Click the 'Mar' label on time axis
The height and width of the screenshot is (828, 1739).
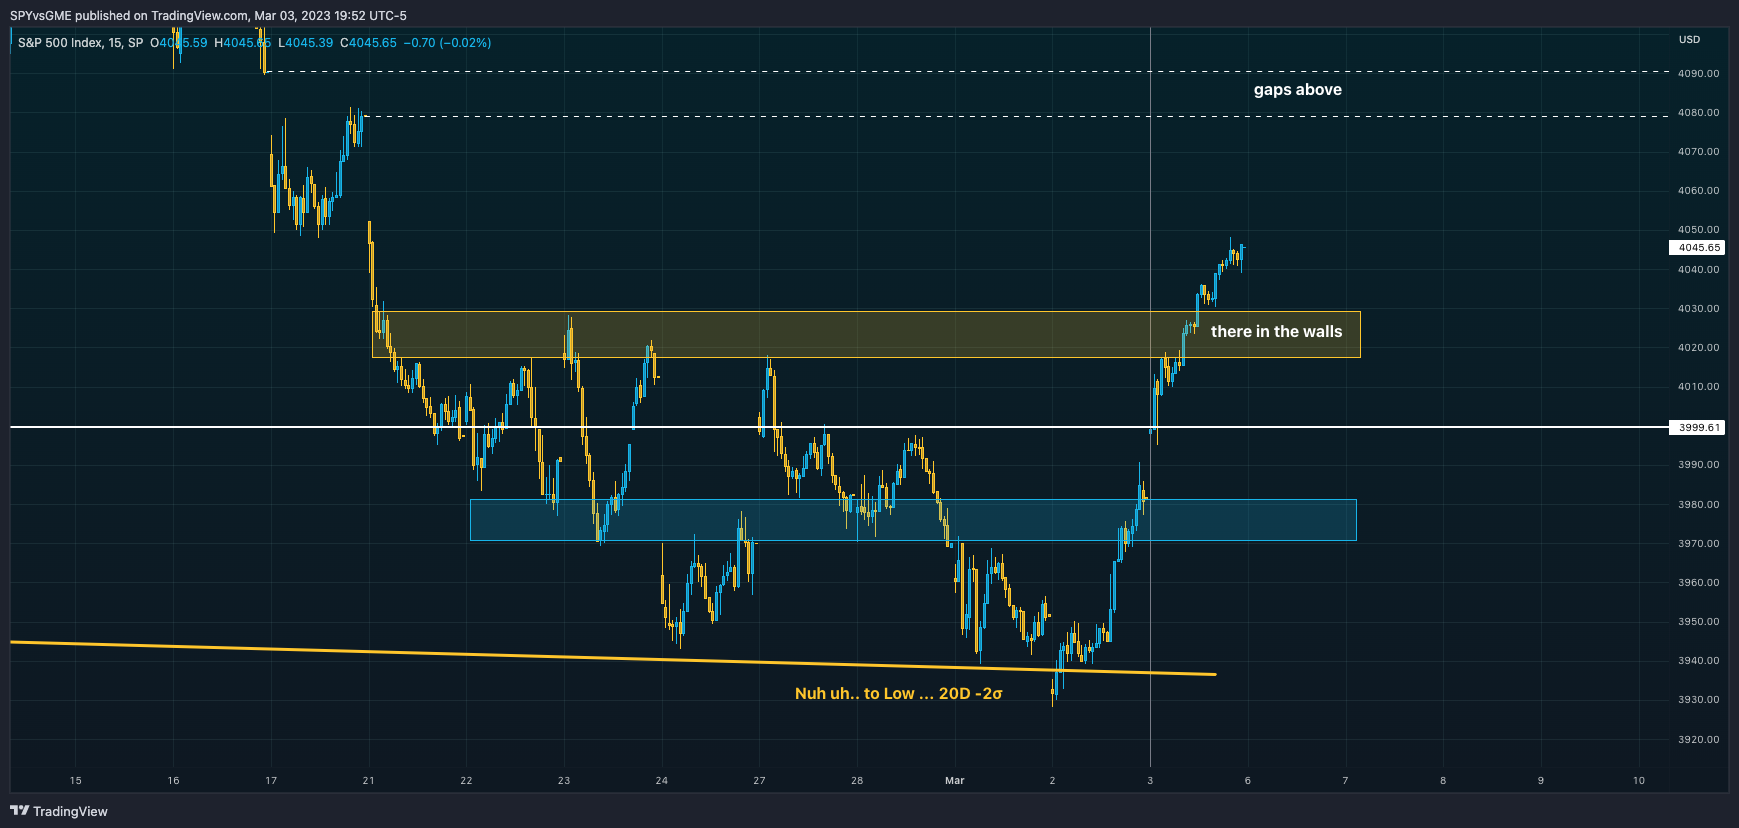click(x=955, y=781)
